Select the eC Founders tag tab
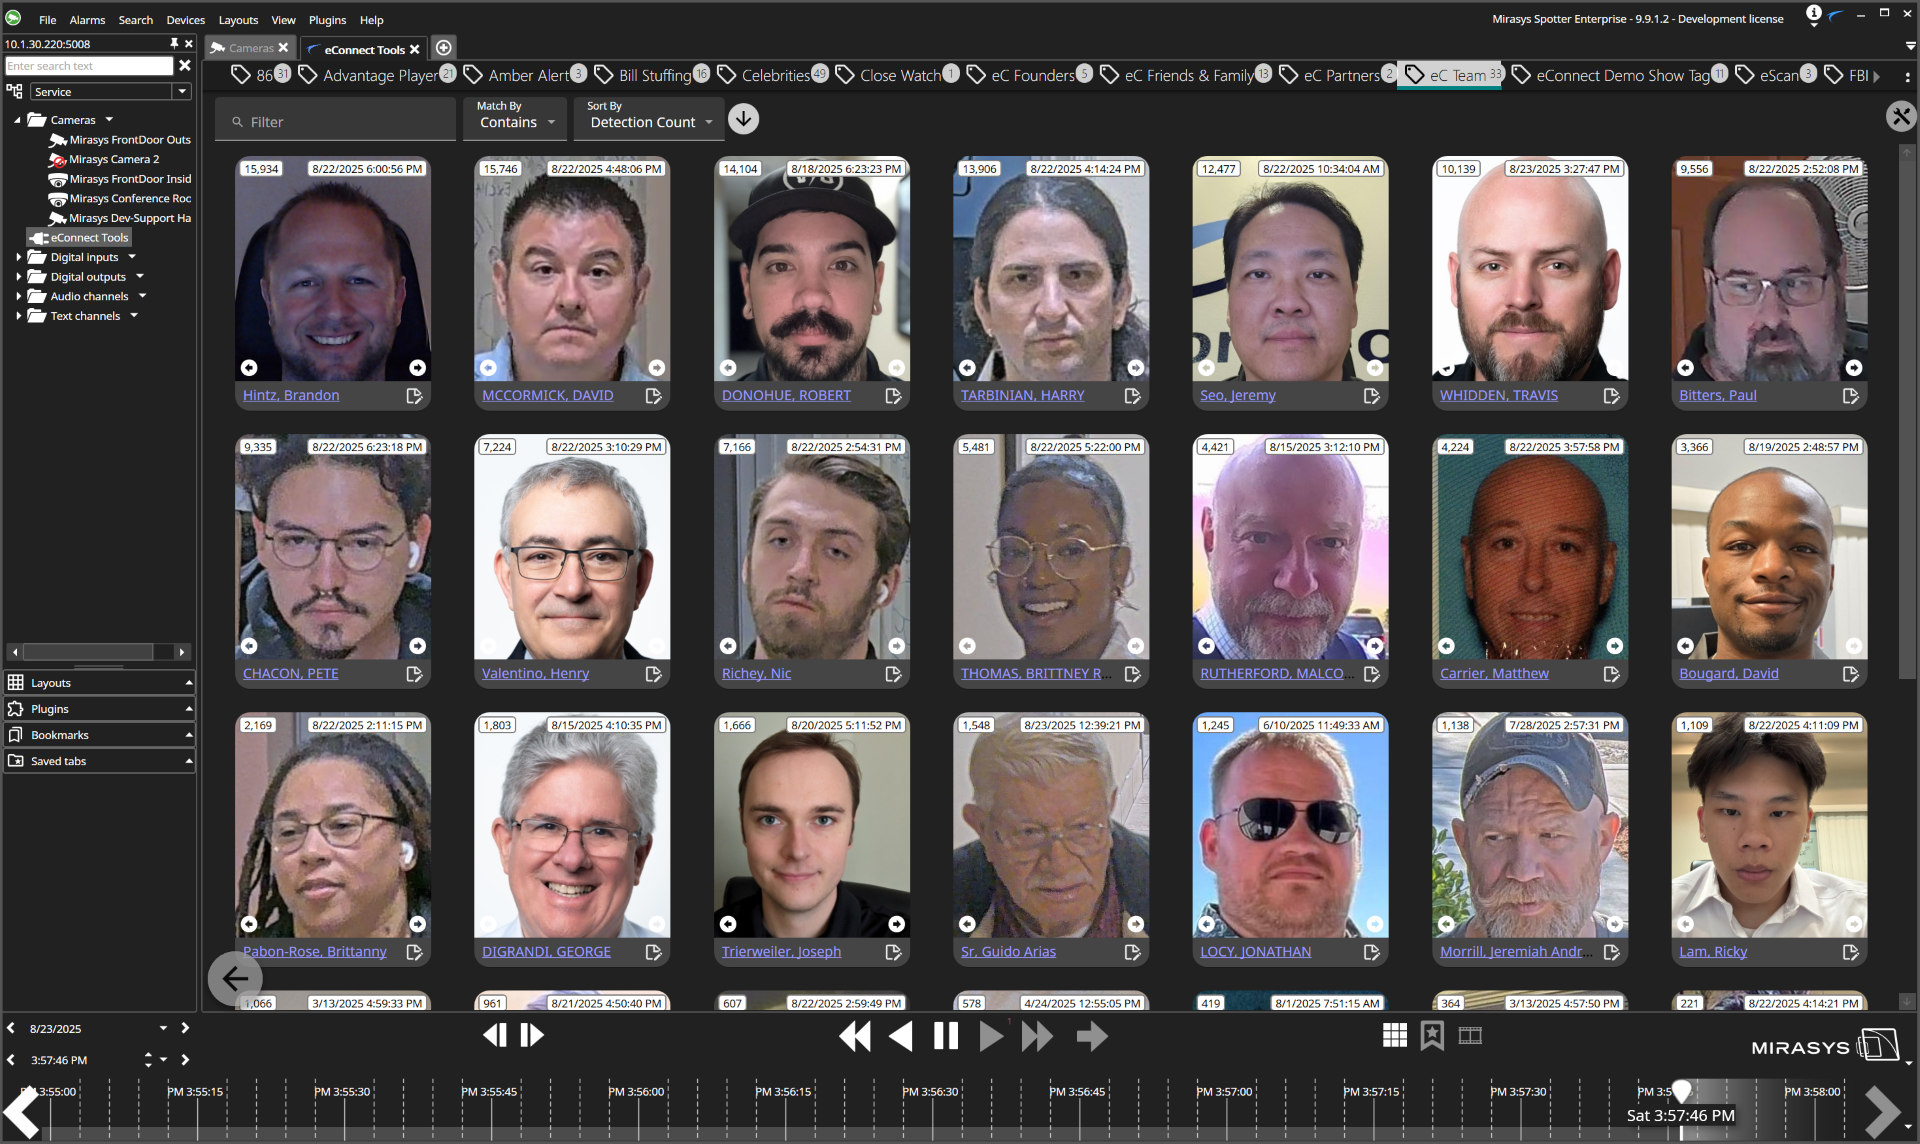The image size is (1920, 1144). (1032, 75)
